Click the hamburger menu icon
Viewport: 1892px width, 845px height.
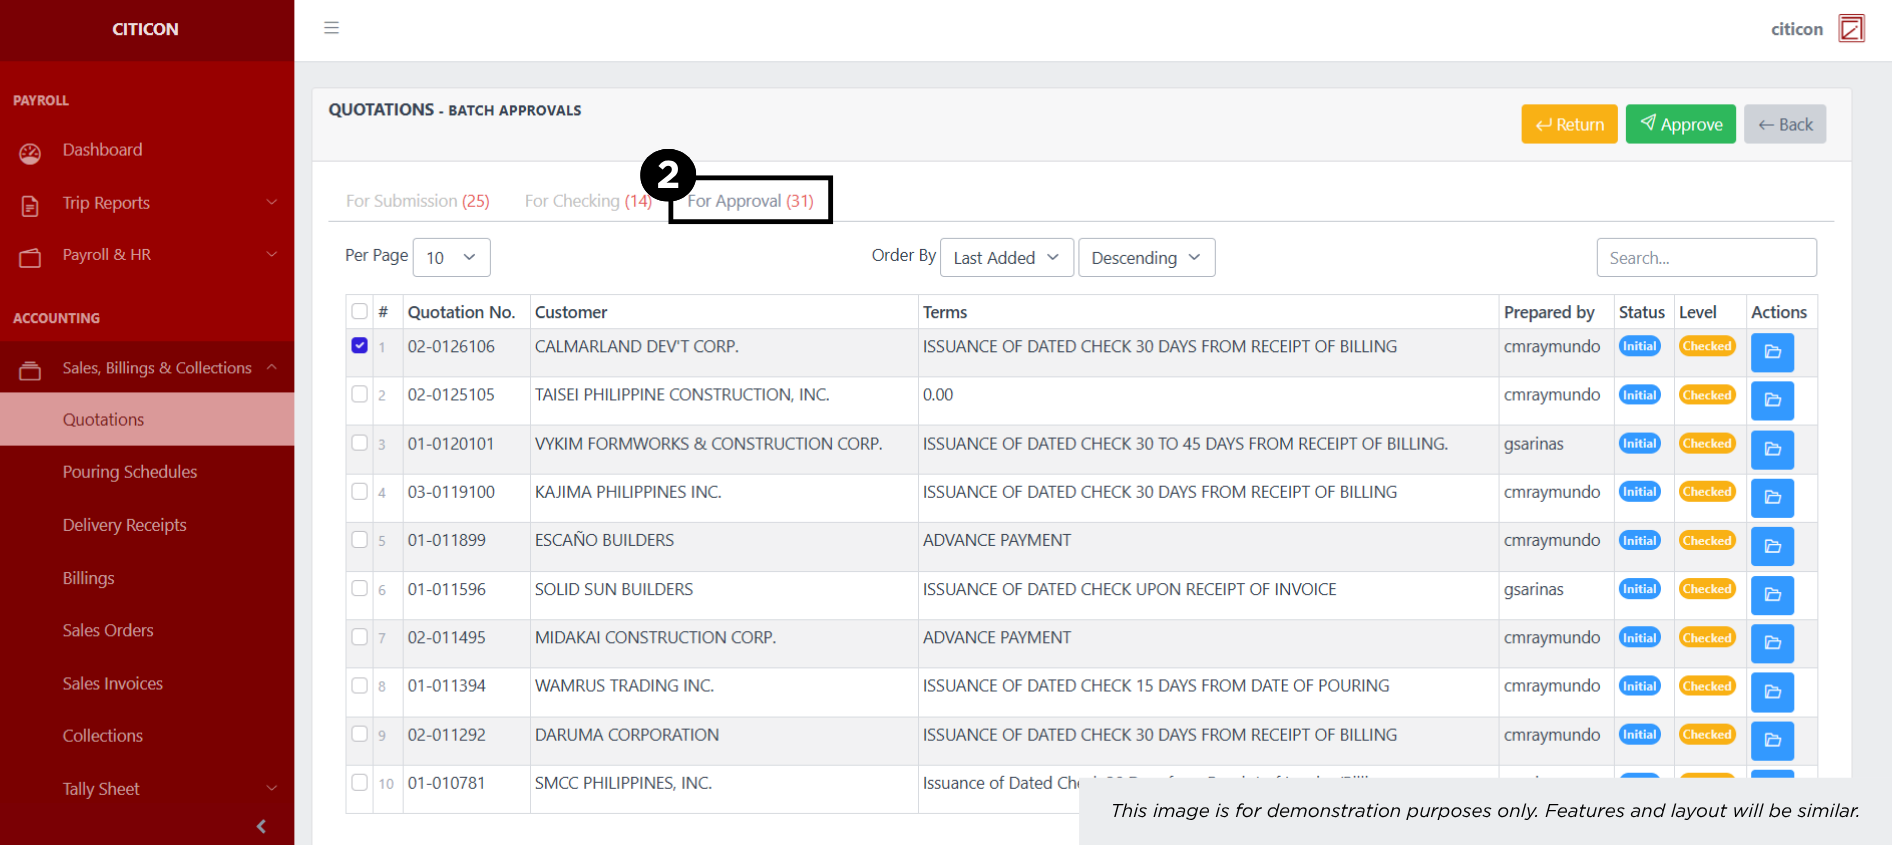click(x=331, y=28)
